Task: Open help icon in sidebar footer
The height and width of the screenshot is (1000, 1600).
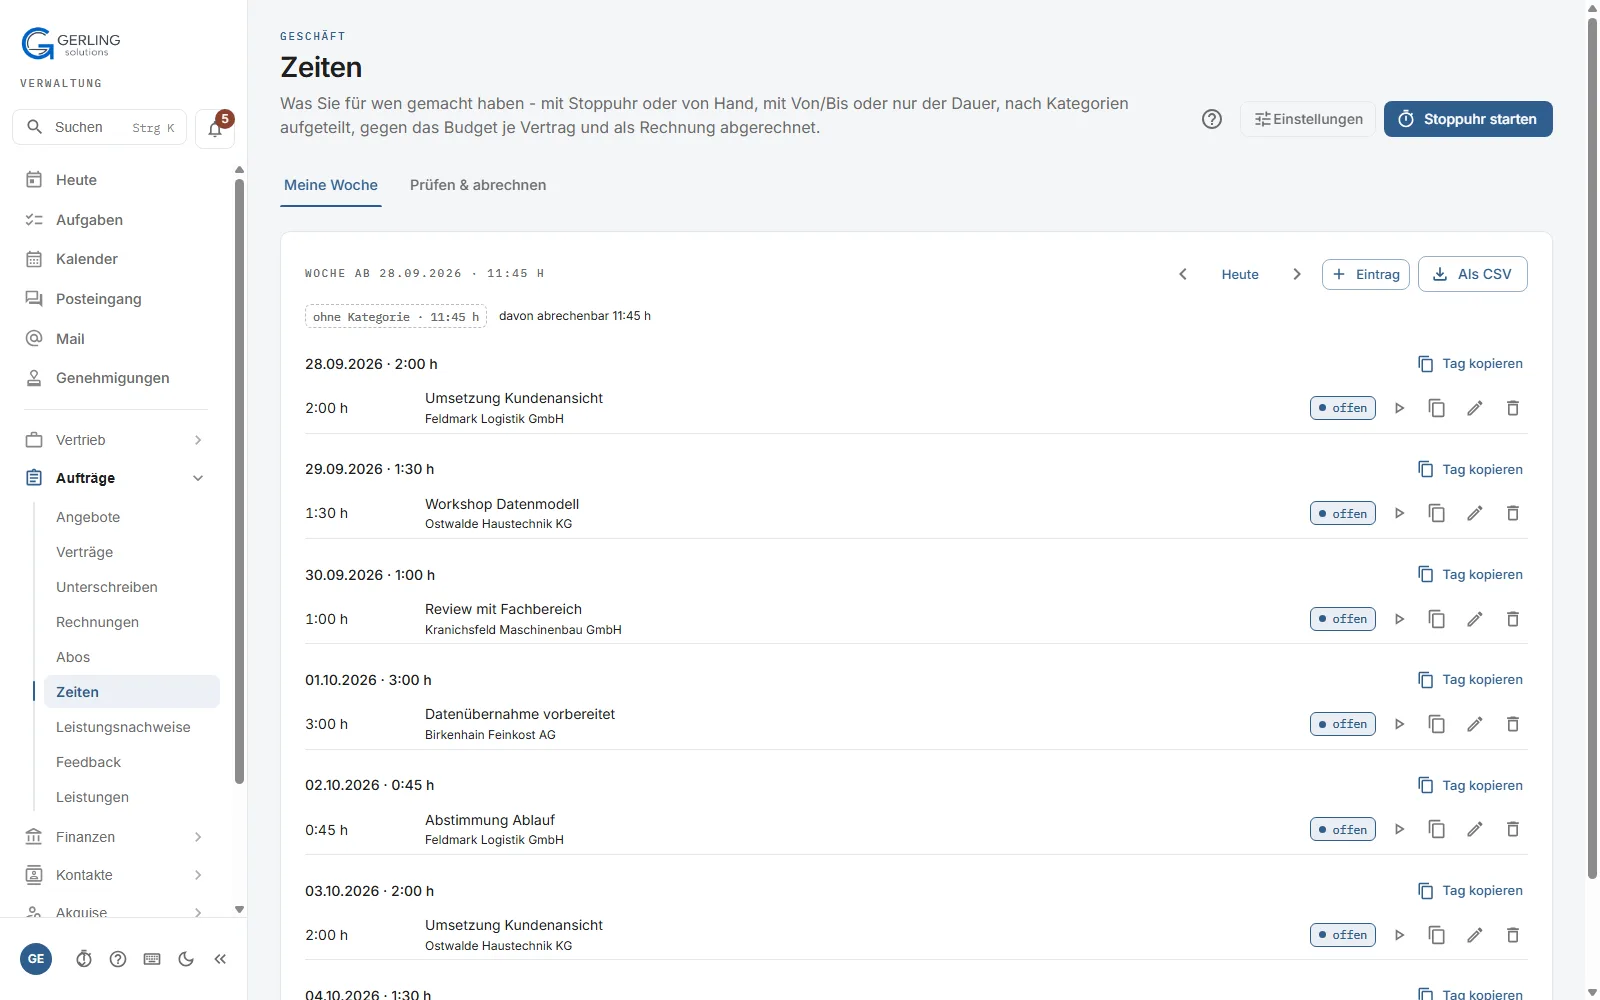Action: tap(118, 959)
